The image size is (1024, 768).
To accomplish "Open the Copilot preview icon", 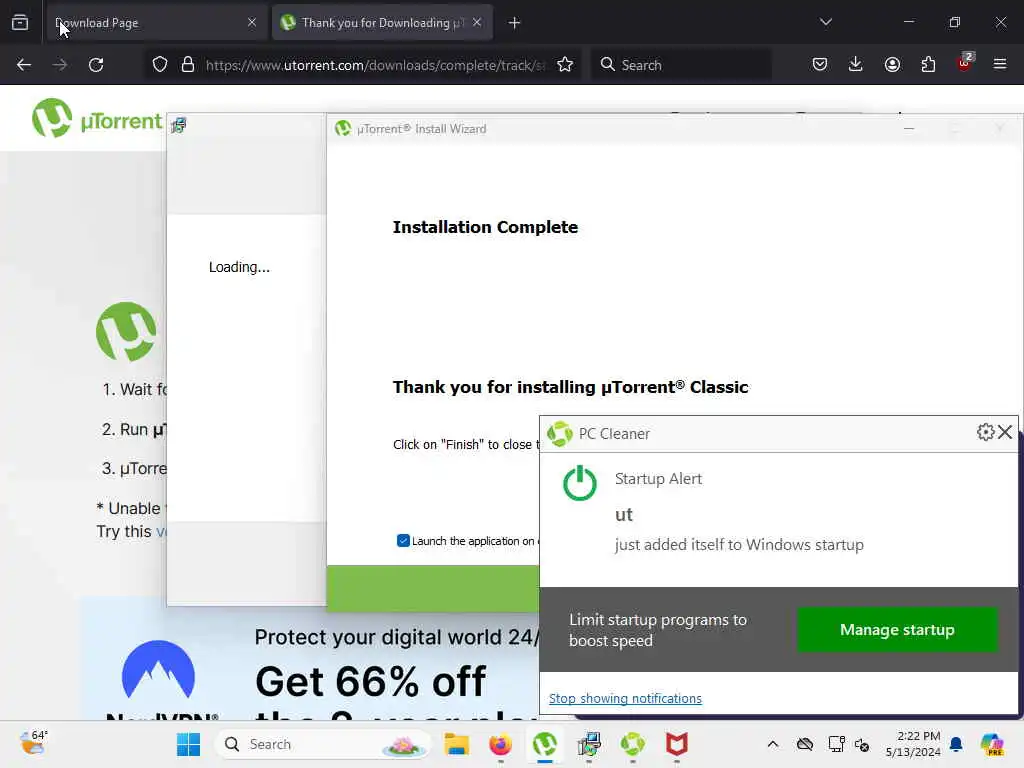I will [992, 744].
